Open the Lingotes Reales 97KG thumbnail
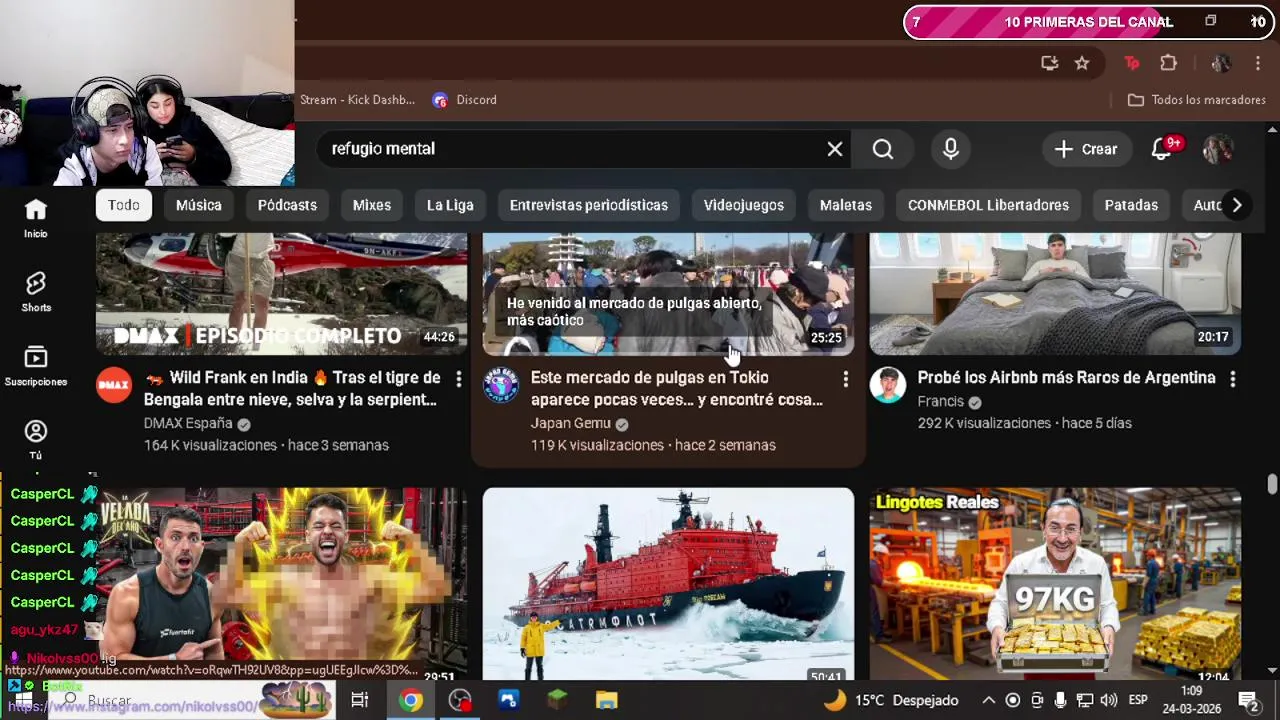 point(1055,584)
